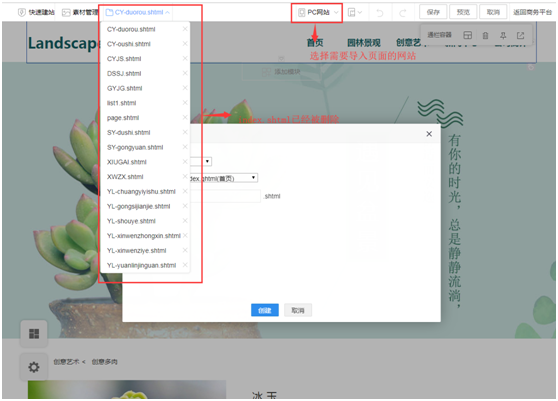Remove page.shtml with its X icon
The height and width of the screenshot is (401, 558).
click(x=185, y=117)
